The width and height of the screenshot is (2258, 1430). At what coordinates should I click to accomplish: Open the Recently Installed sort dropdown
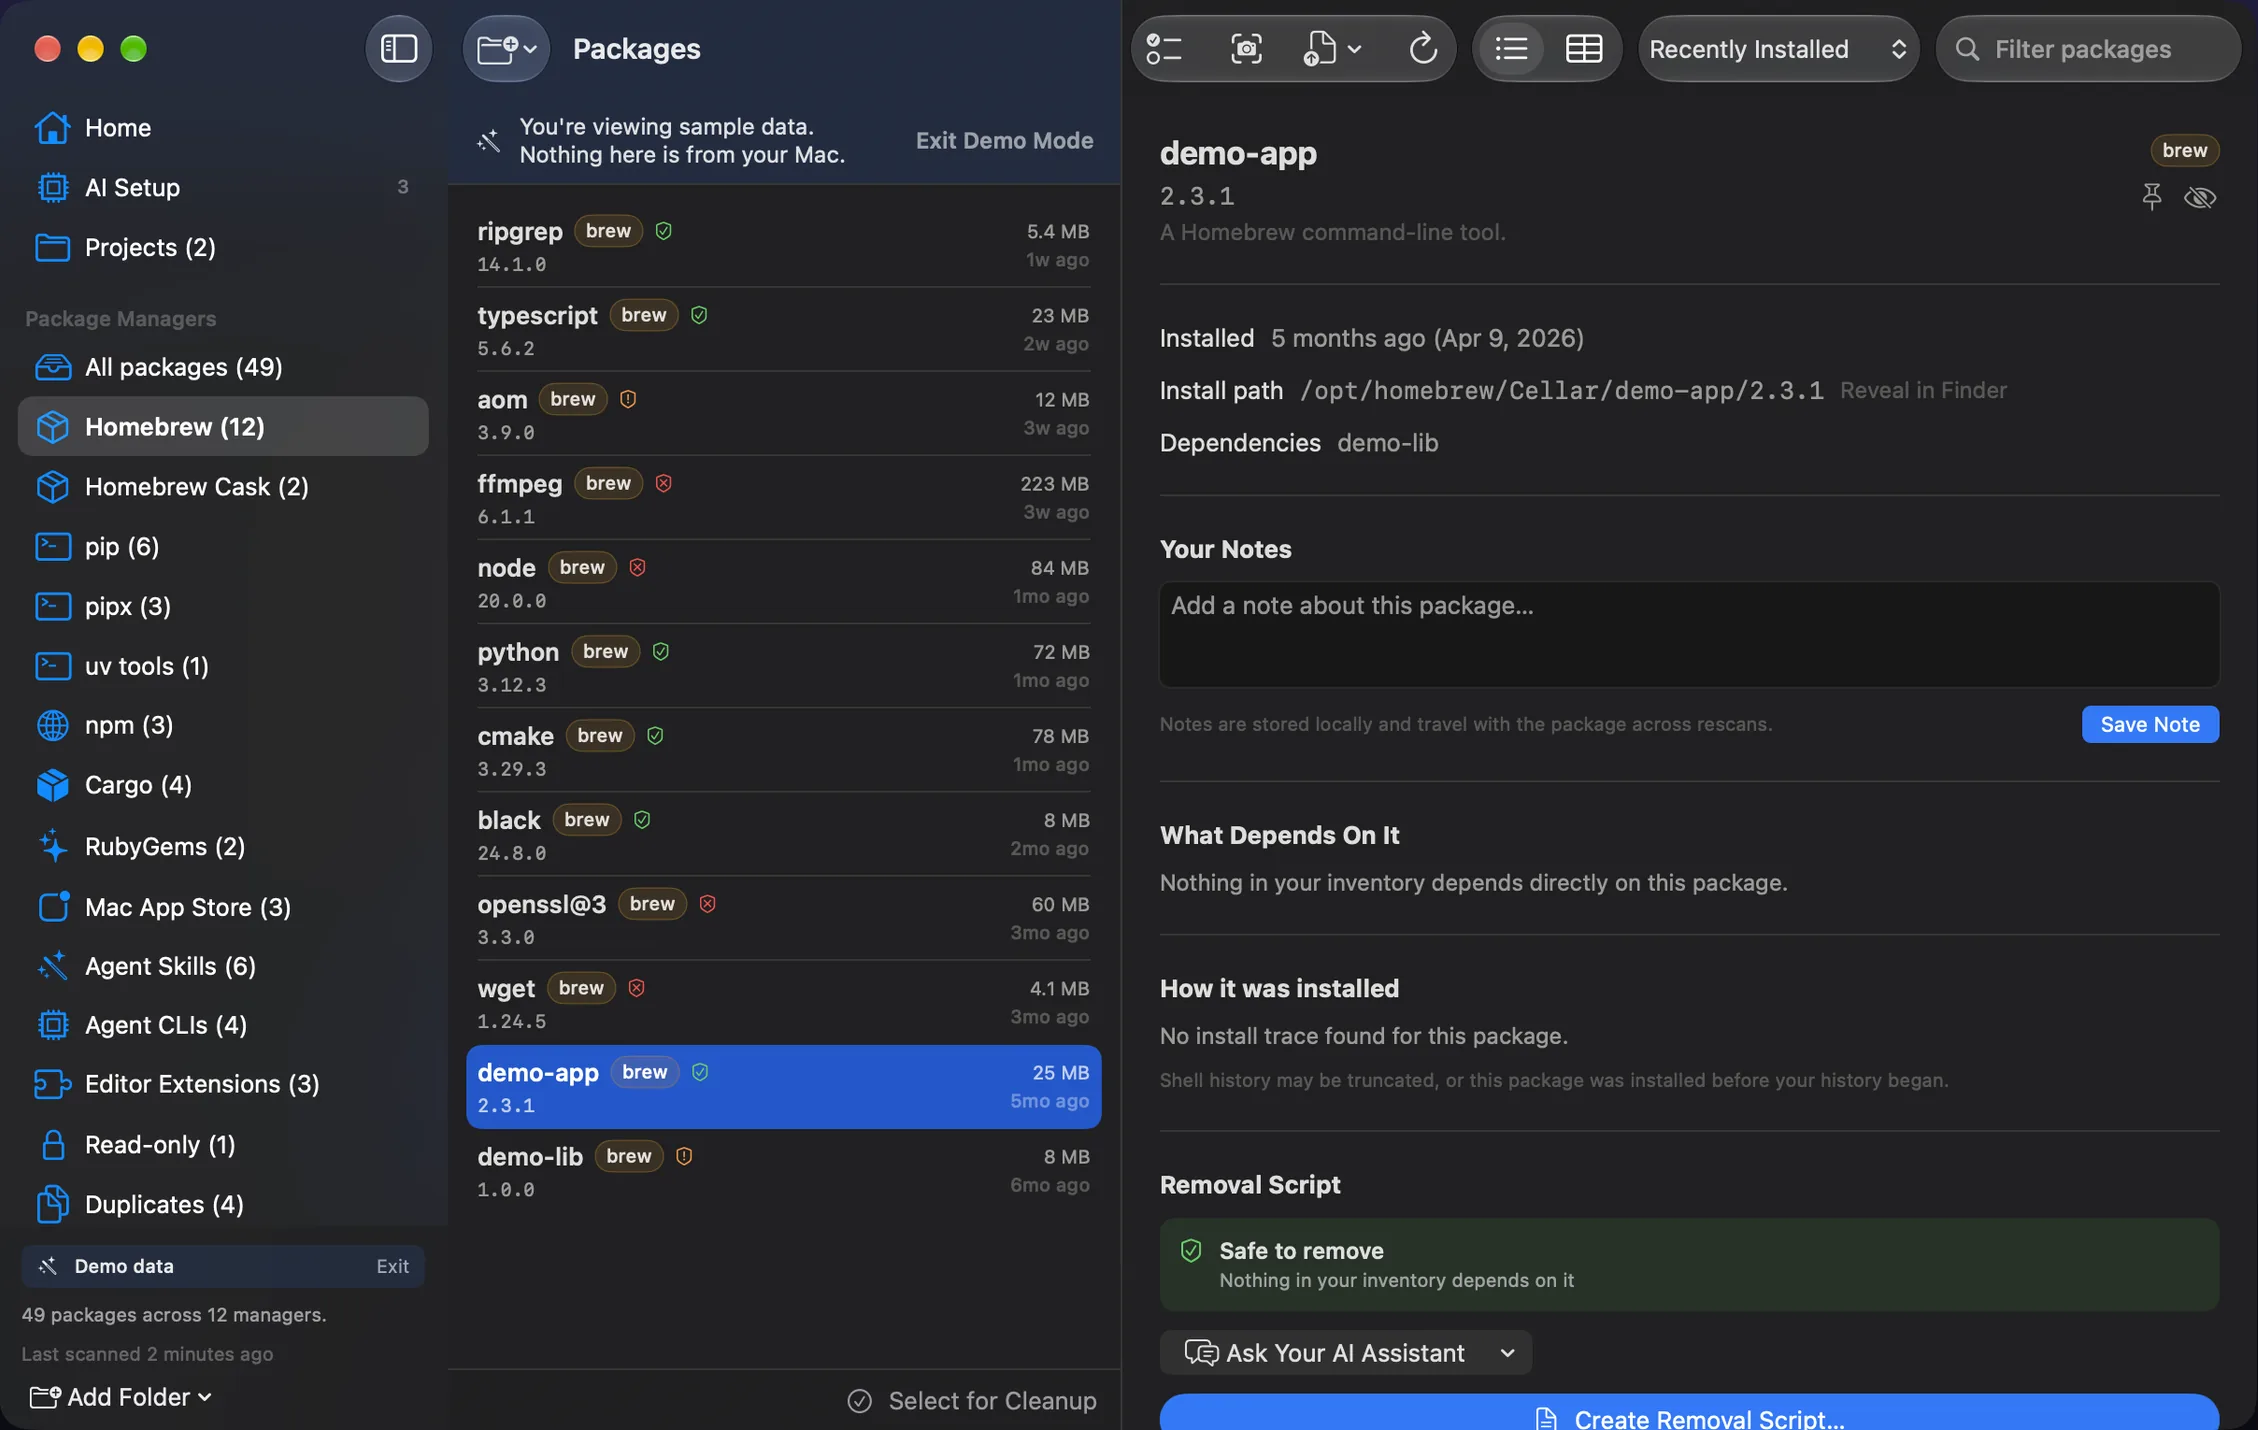tap(1777, 48)
